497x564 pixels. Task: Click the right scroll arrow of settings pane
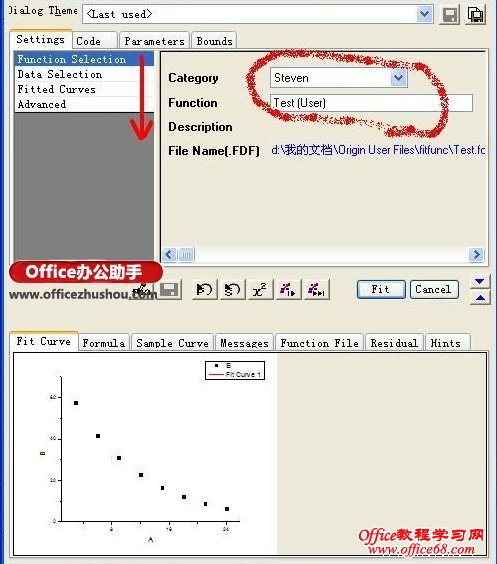click(x=476, y=255)
